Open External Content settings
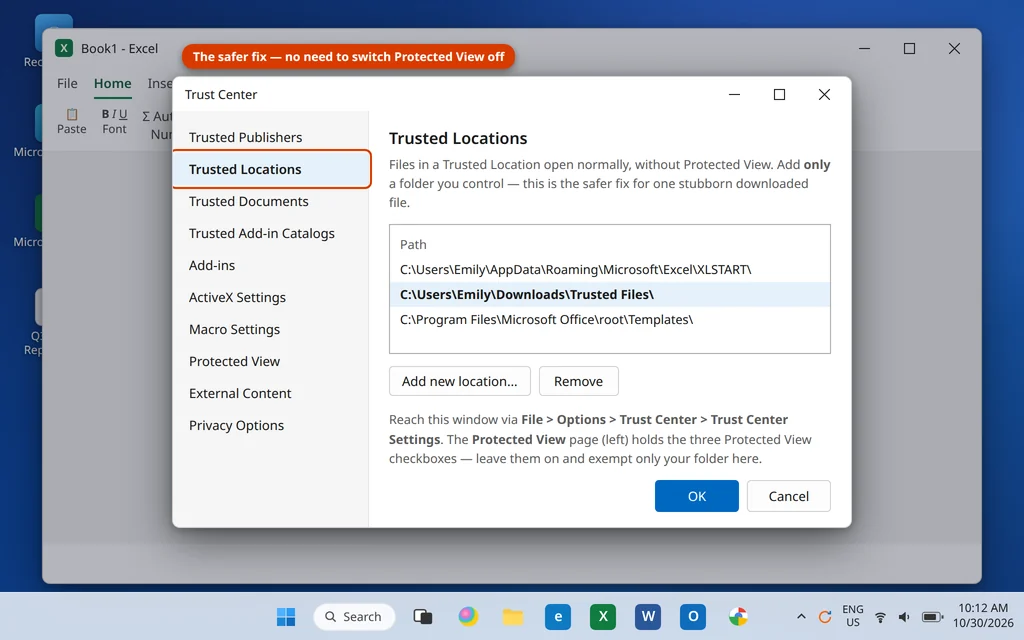The height and width of the screenshot is (640, 1024). [240, 393]
